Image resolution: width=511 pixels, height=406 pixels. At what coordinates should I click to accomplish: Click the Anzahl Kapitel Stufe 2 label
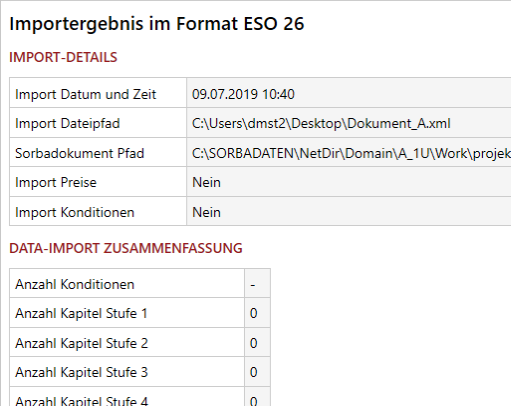coord(81,343)
